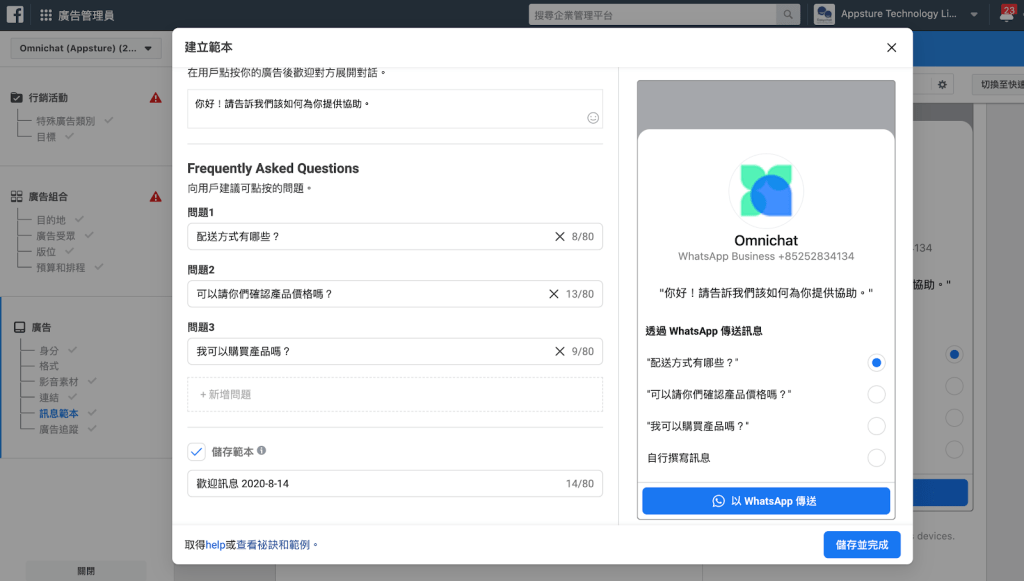Expand the Appsture Technology business dropdown
1024x581 pixels.
974,15
